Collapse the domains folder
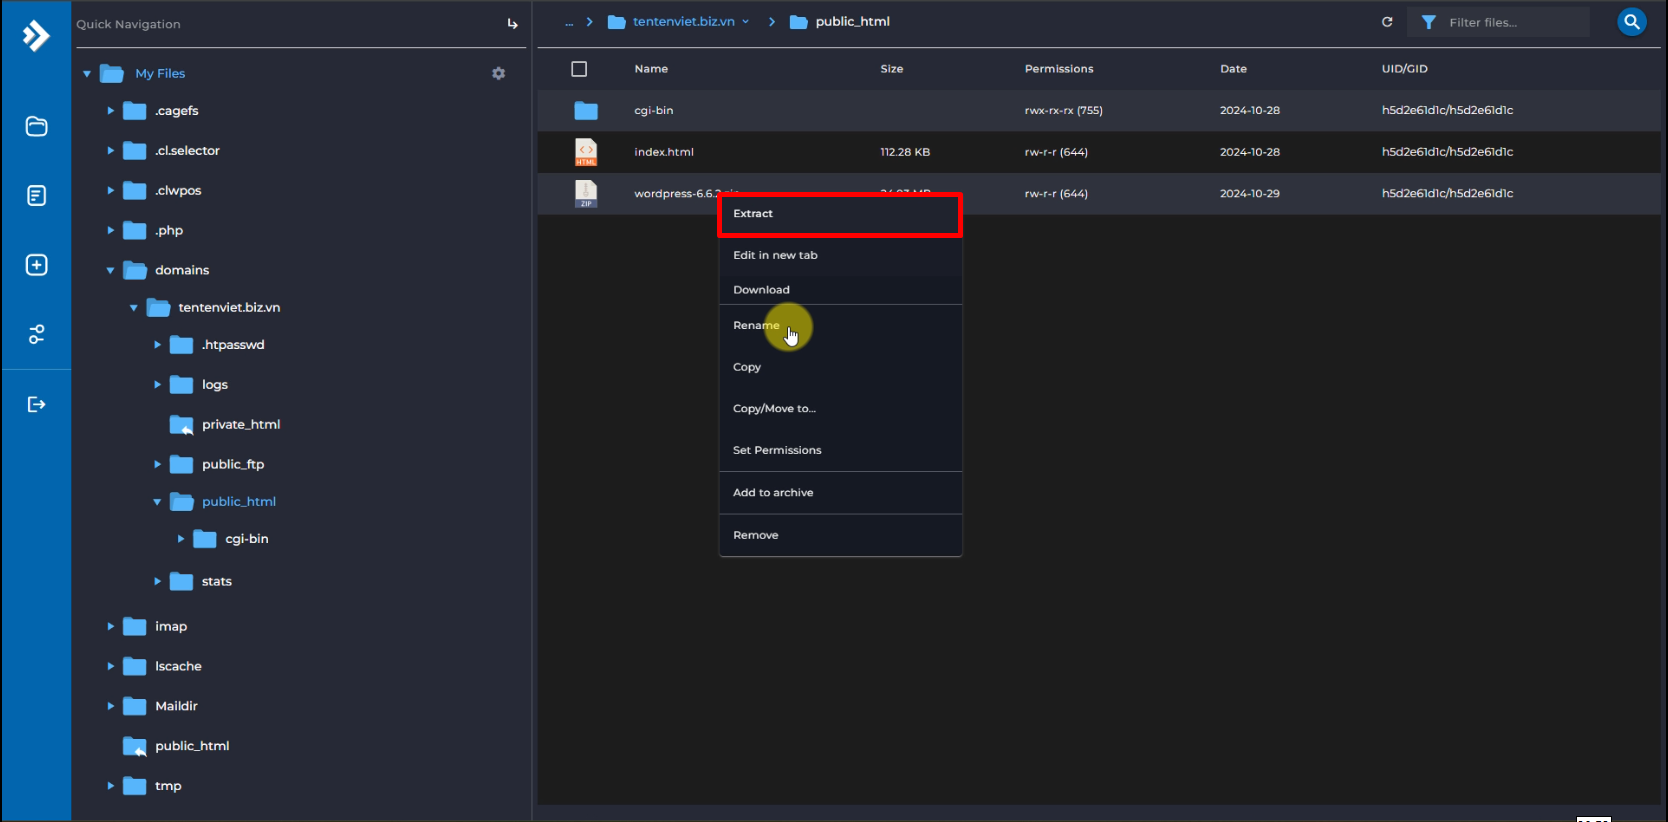 [x=110, y=270]
